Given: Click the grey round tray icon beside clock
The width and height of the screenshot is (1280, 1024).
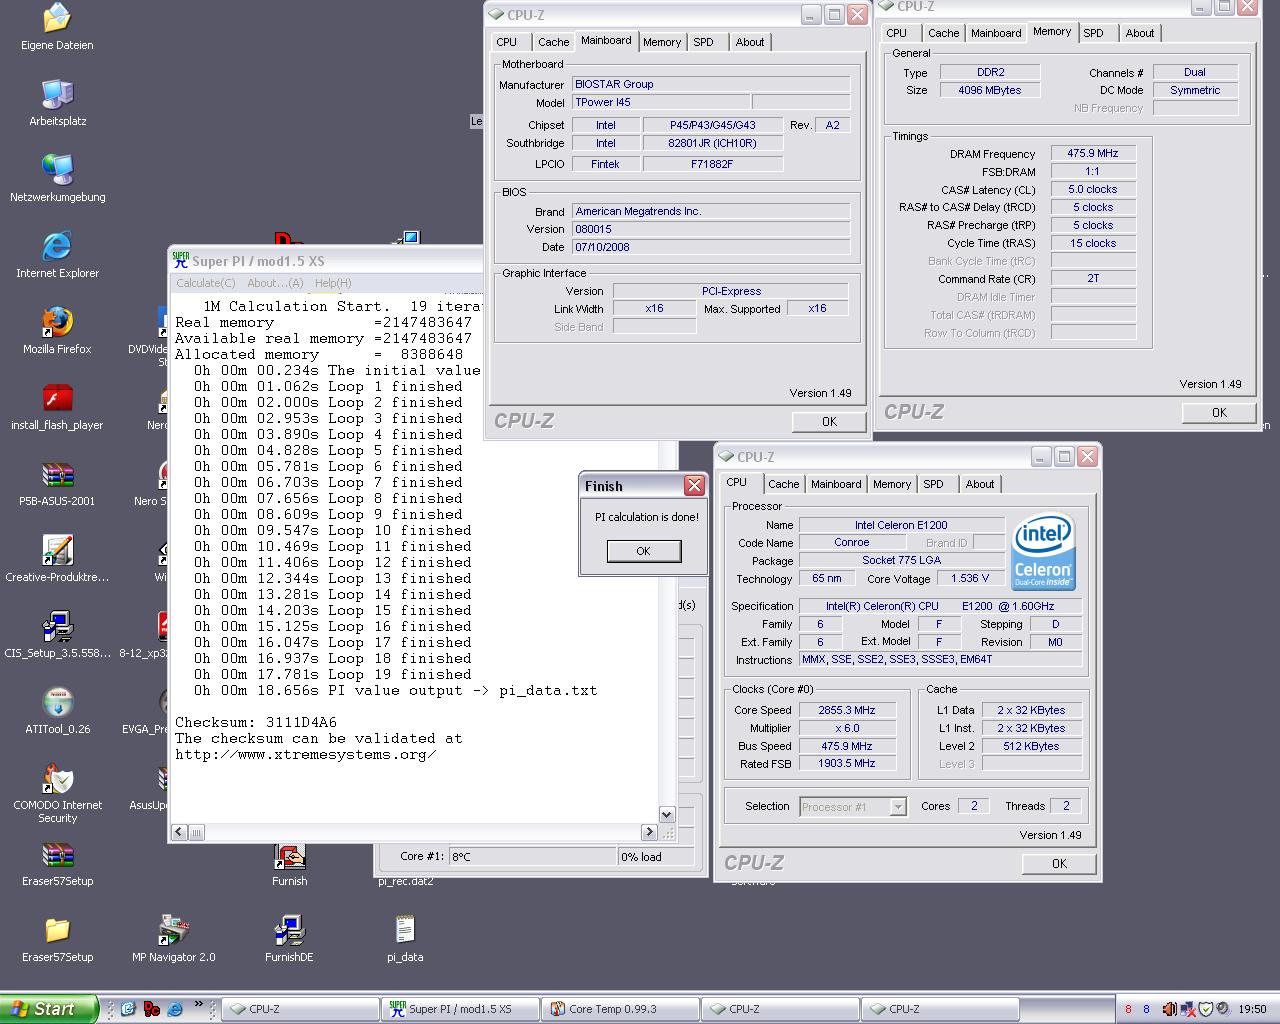Looking at the screenshot, I should pyautogui.click(x=1223, y=1010).
